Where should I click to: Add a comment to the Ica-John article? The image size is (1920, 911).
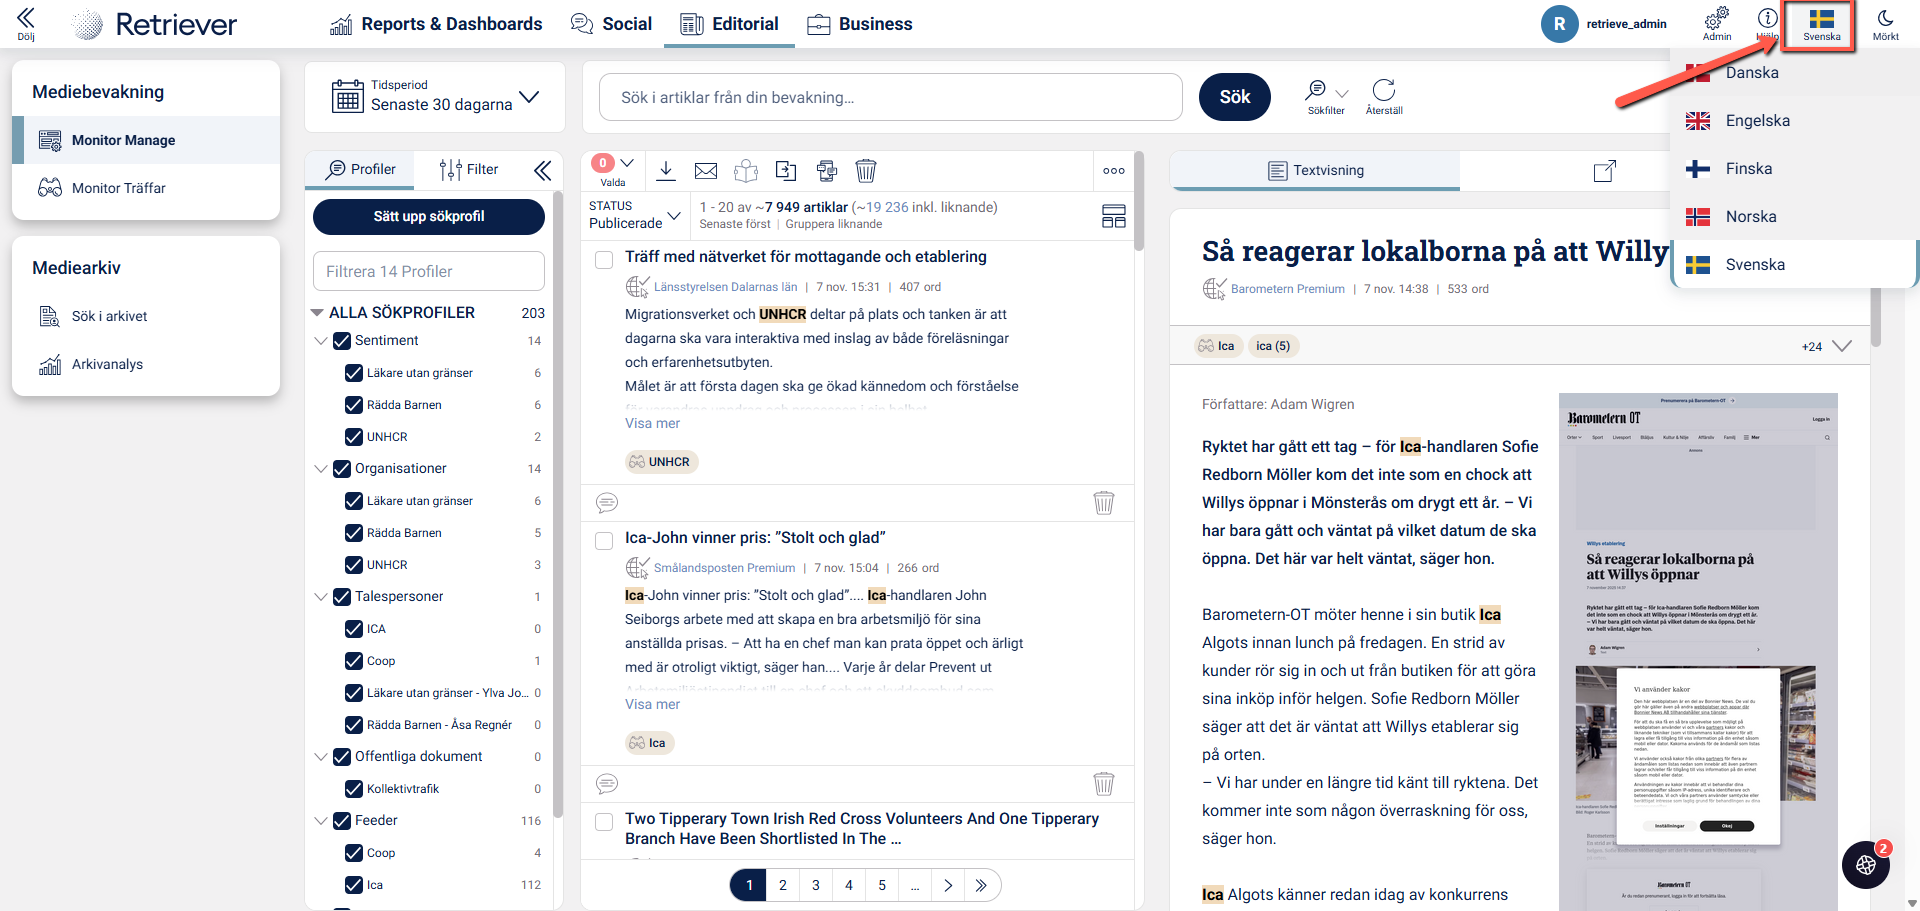607,783
